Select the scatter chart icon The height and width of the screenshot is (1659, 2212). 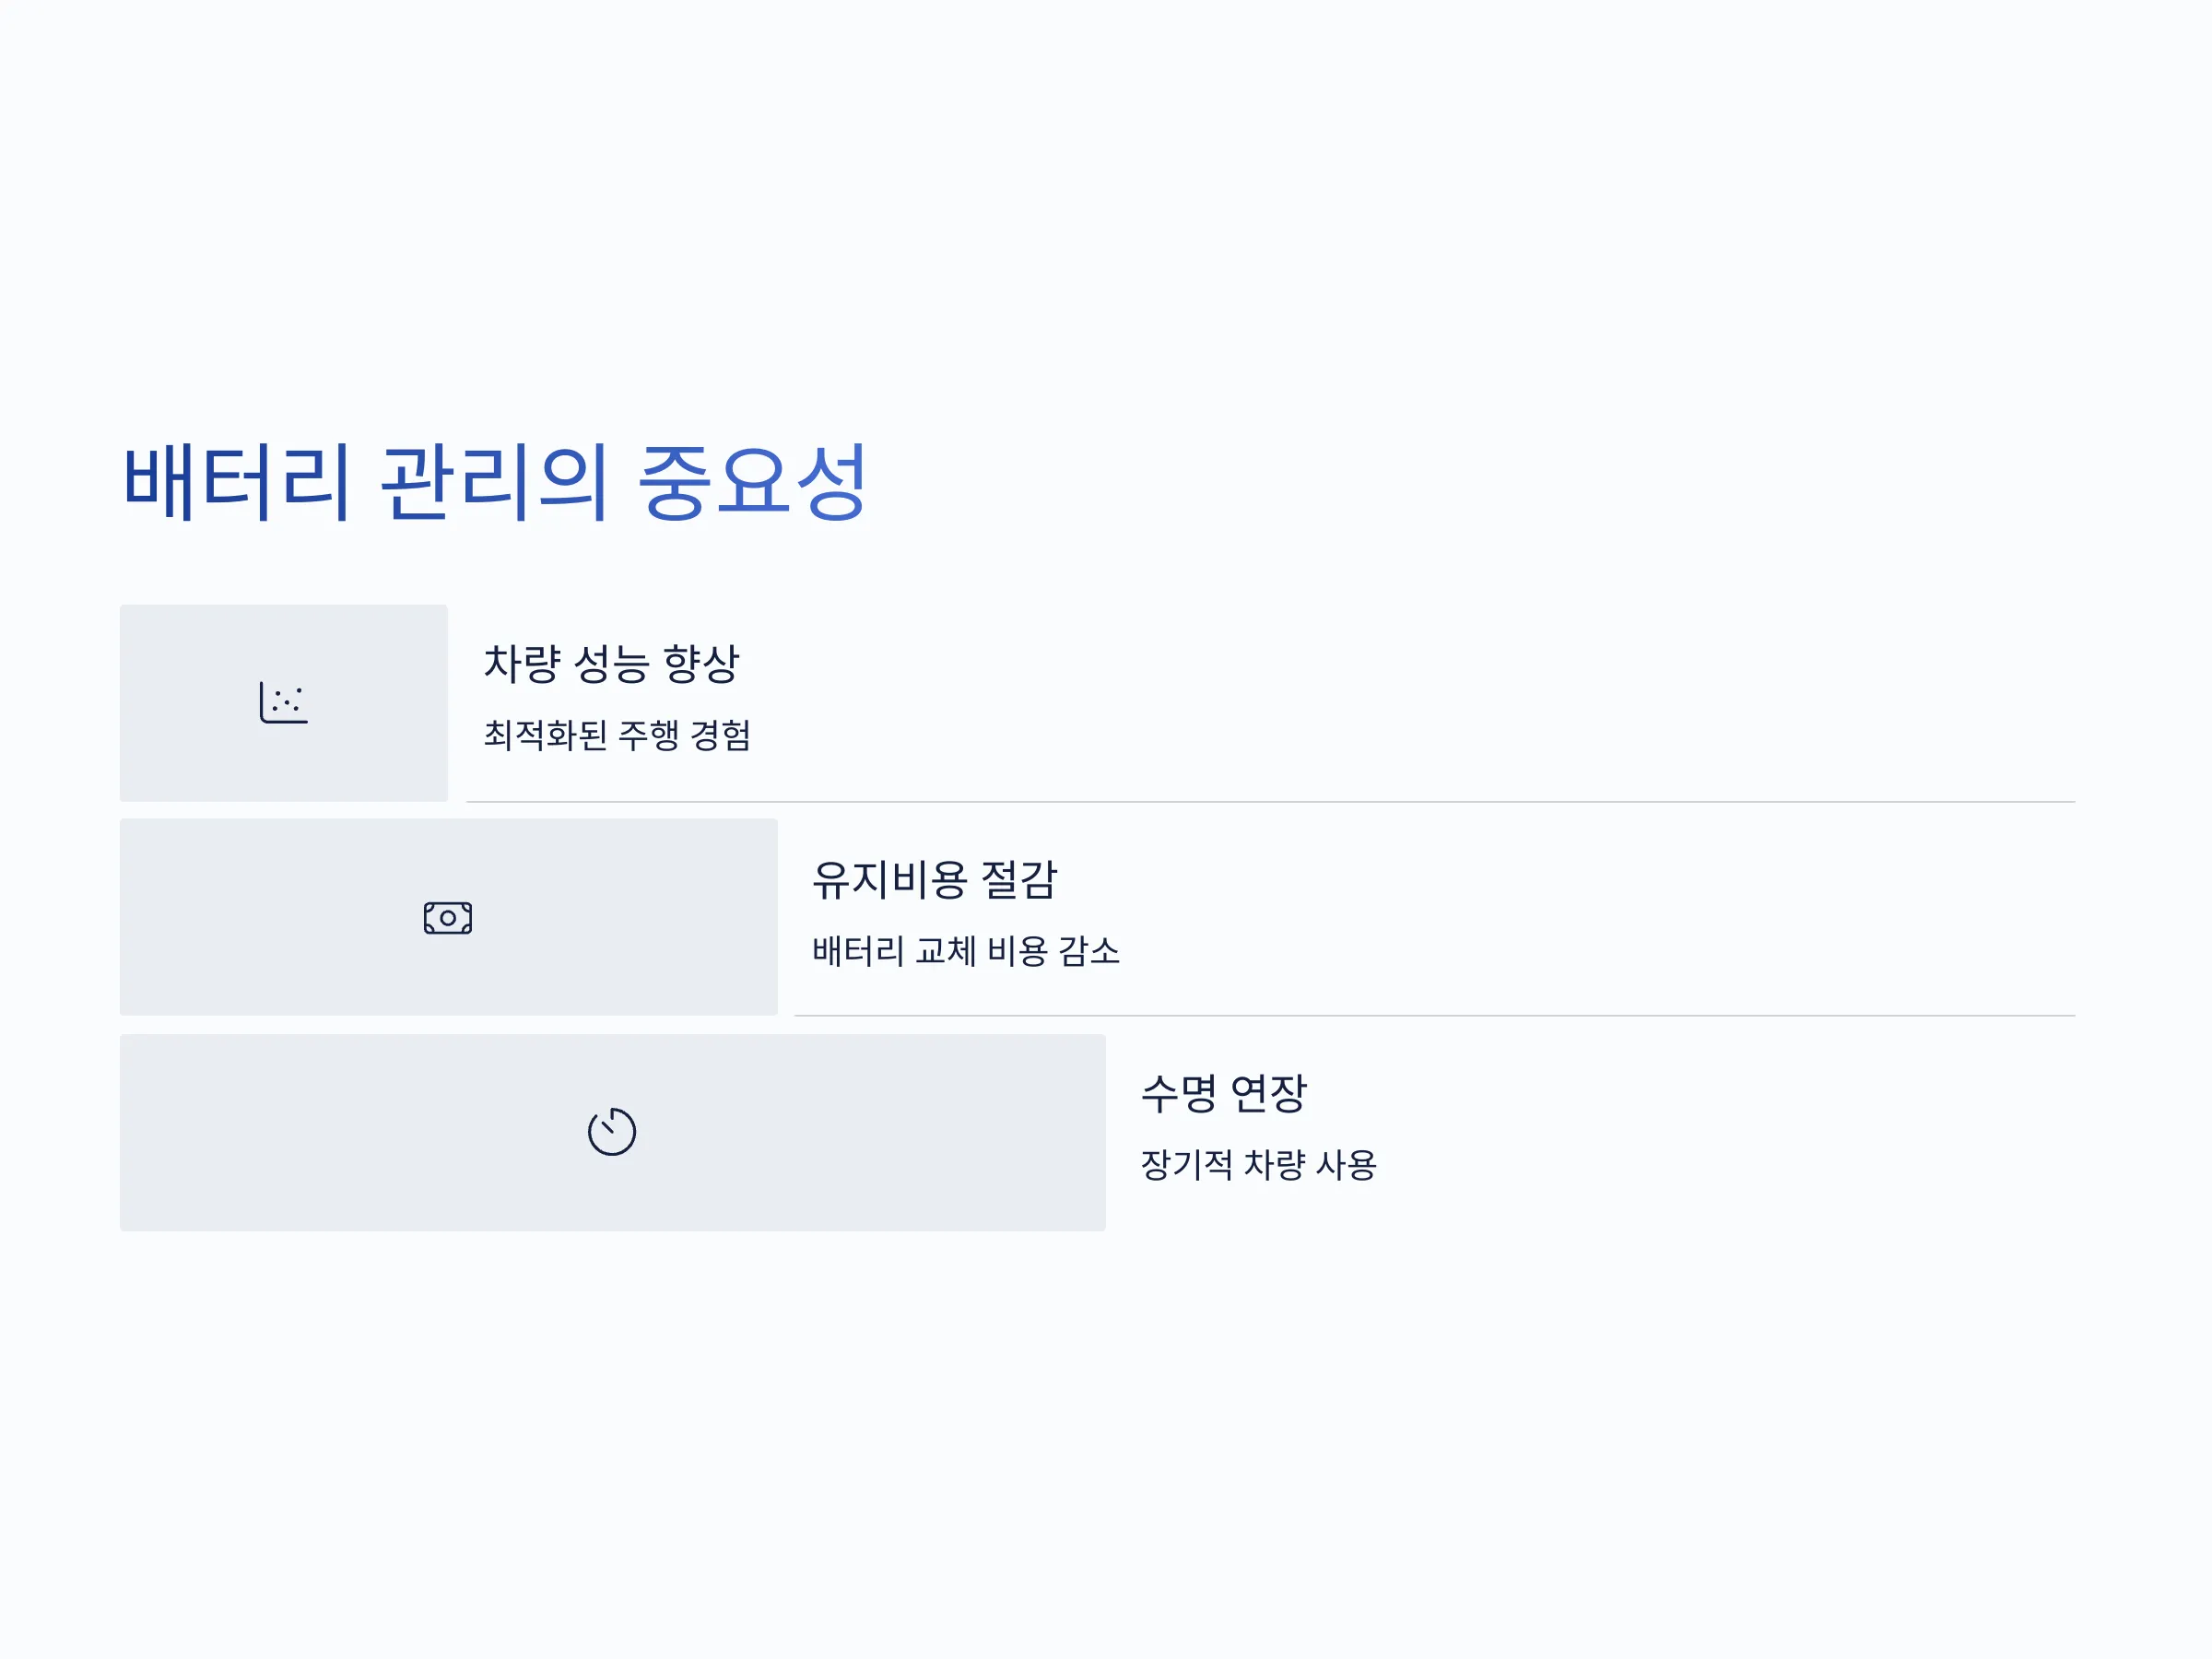[x=284, y=702]
